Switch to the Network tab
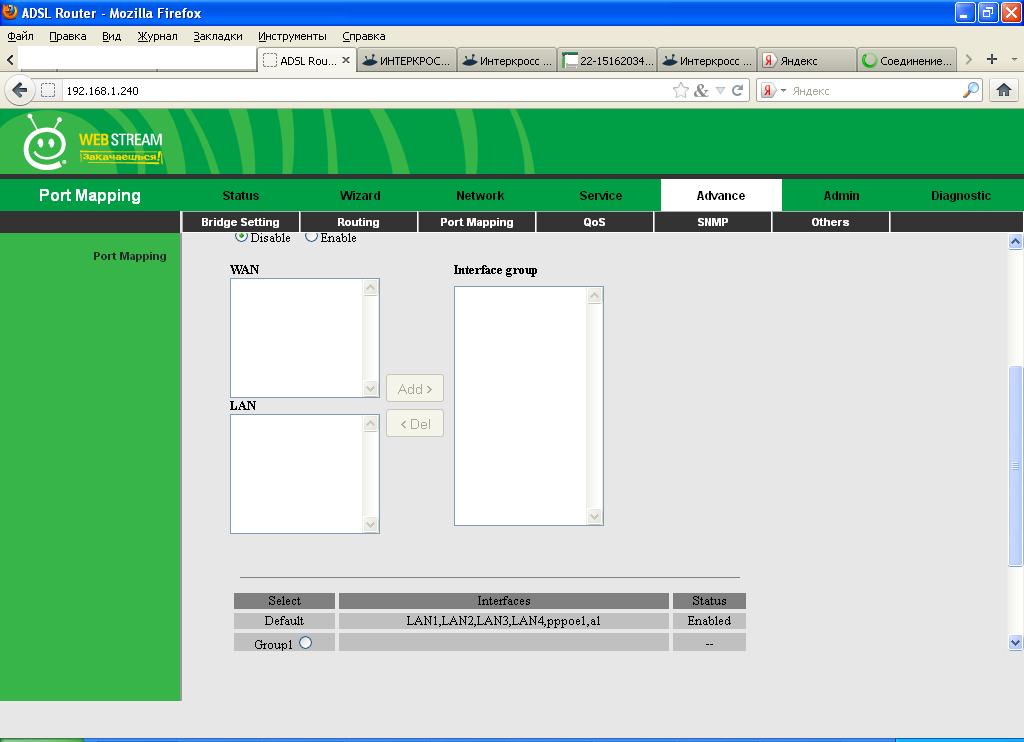 click(480, 195)
